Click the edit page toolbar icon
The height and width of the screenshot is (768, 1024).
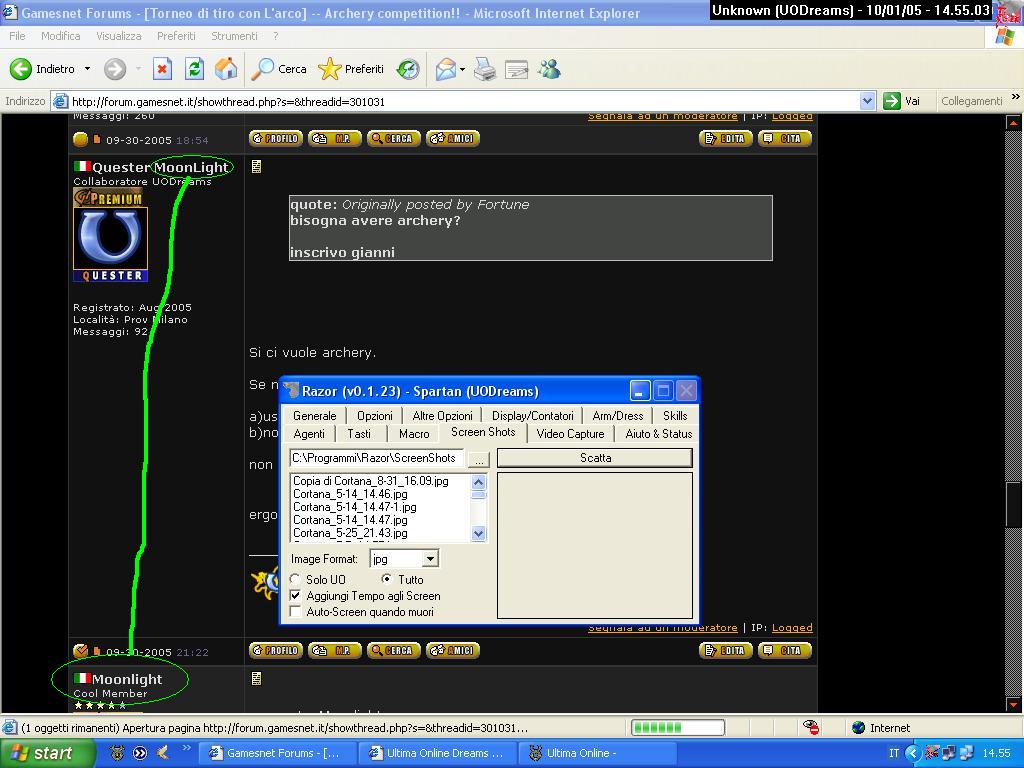point(516,69)
